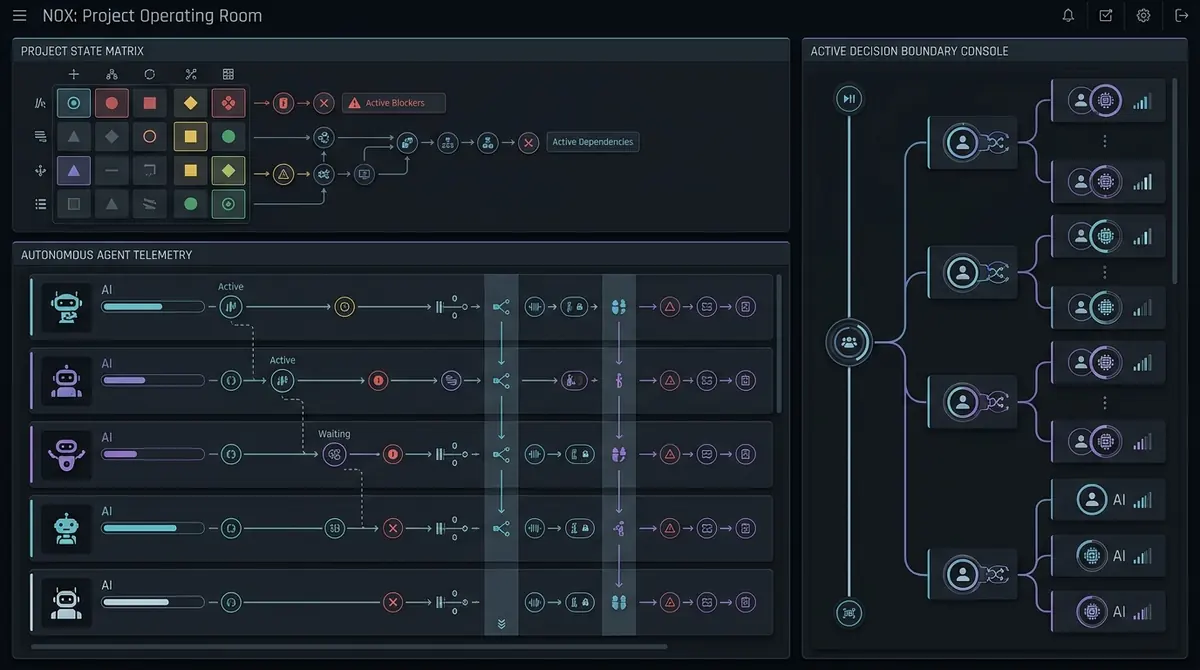Viewport: 1200px width, 670px height.
Task: Expand the double-chevron at telemetry column bottom
Action: [501, 624]
